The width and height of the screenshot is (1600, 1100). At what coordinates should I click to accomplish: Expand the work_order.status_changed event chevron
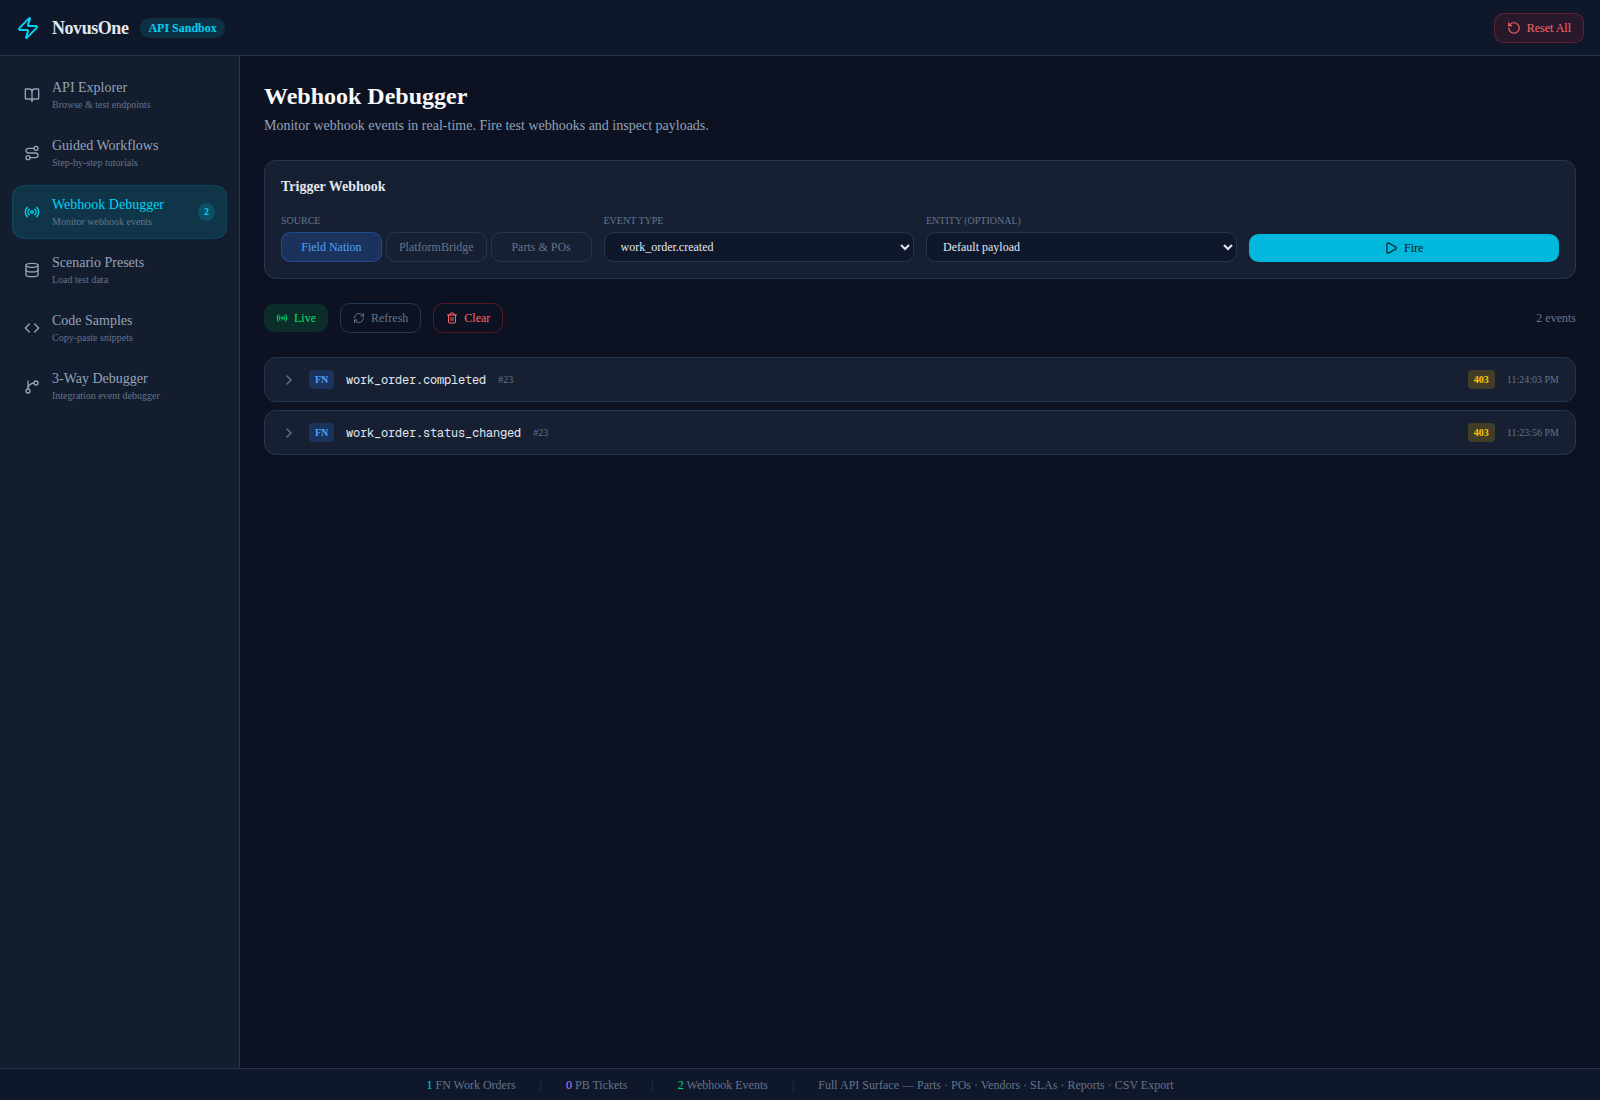coord(289,433)
